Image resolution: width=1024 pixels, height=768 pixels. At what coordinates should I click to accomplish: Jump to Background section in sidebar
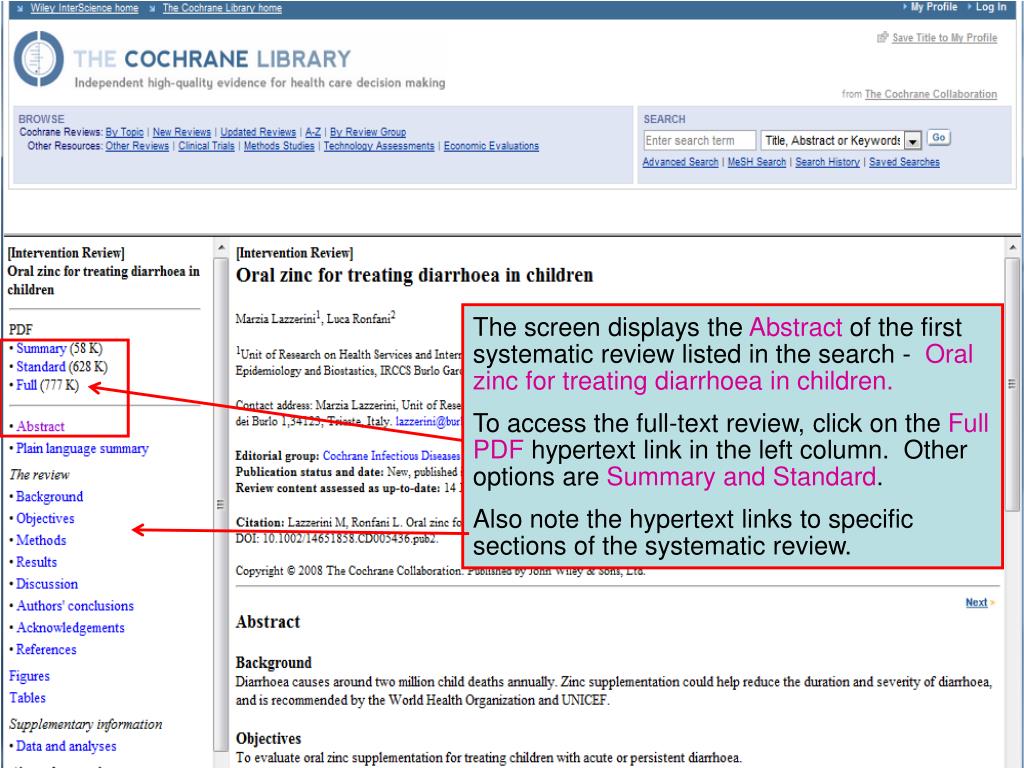(50, 496)
